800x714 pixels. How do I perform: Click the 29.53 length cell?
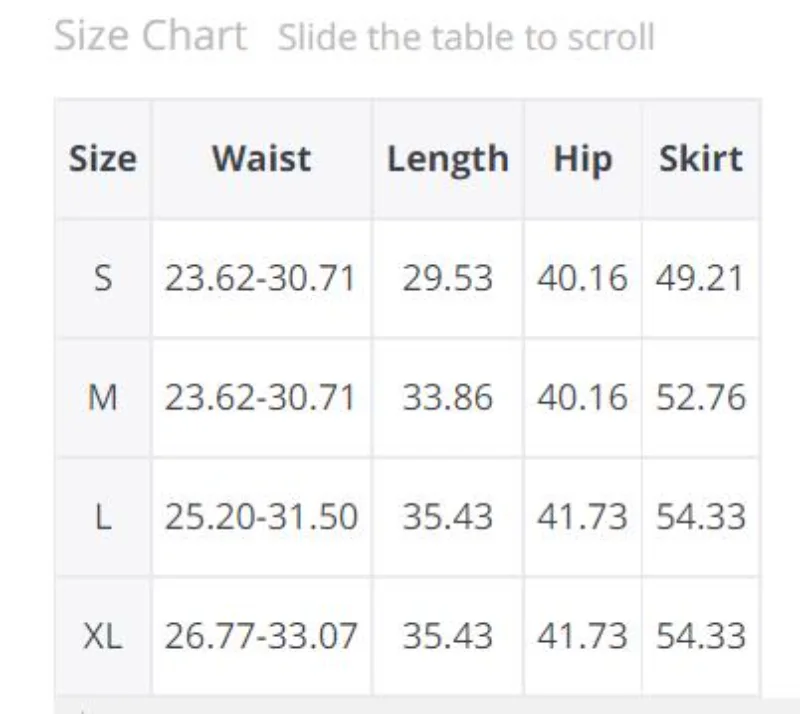[447, 278]
